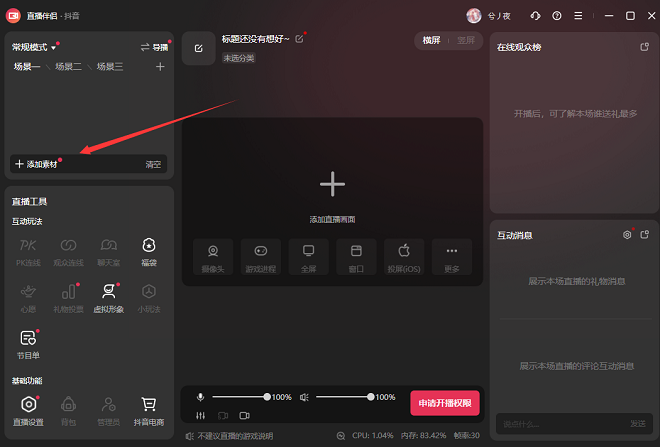The height and width of the screenshot is (447, 660).
Task: Pop out the 互动消息 panel
Action: [644, 235]
